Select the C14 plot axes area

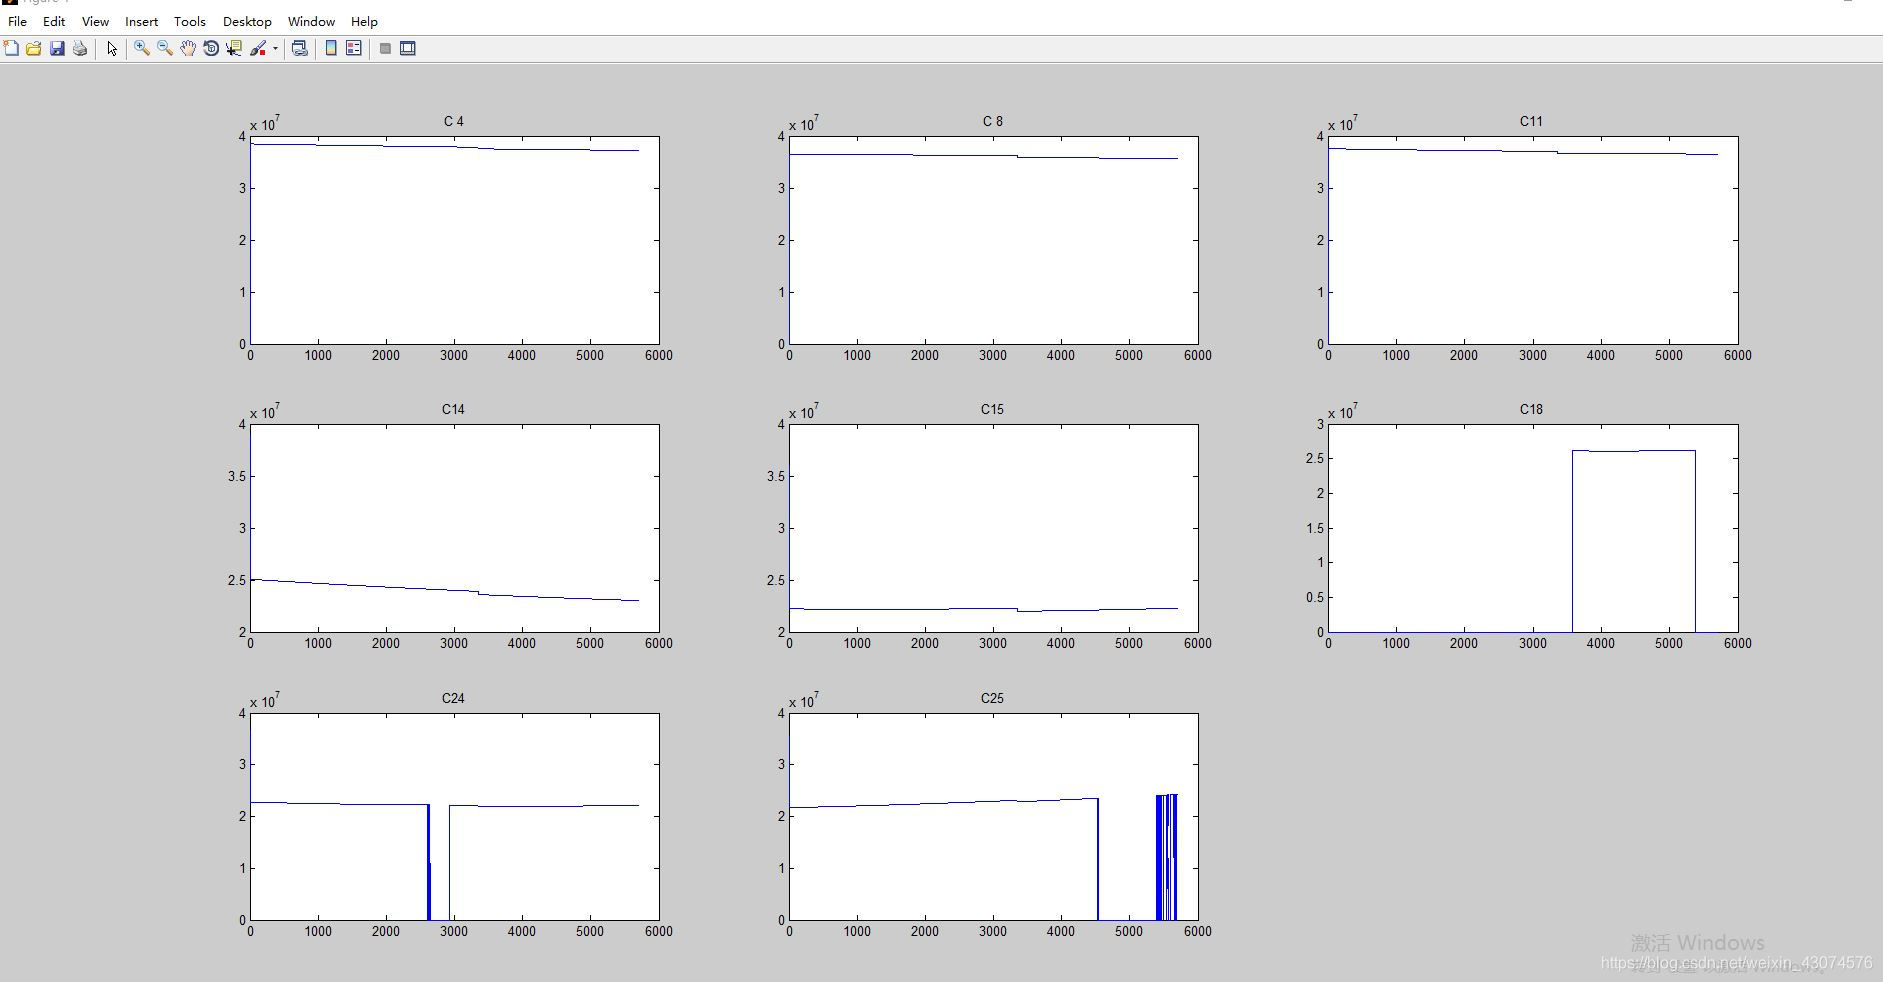coord(454,528)
